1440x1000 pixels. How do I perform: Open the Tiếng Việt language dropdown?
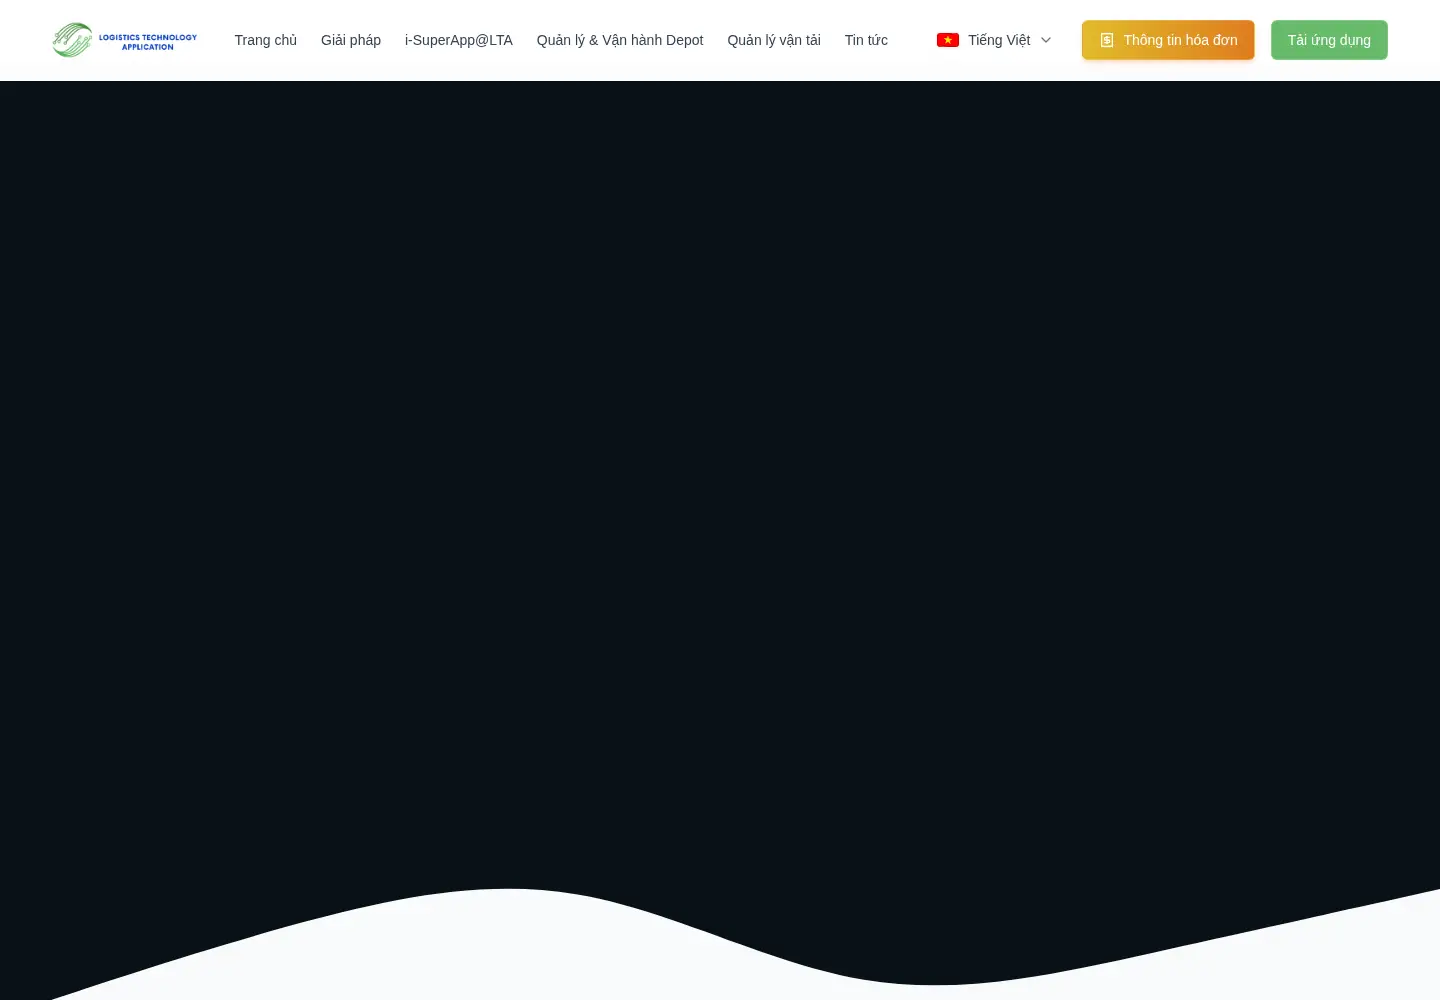pyautogui.click(x=994, y=40)
